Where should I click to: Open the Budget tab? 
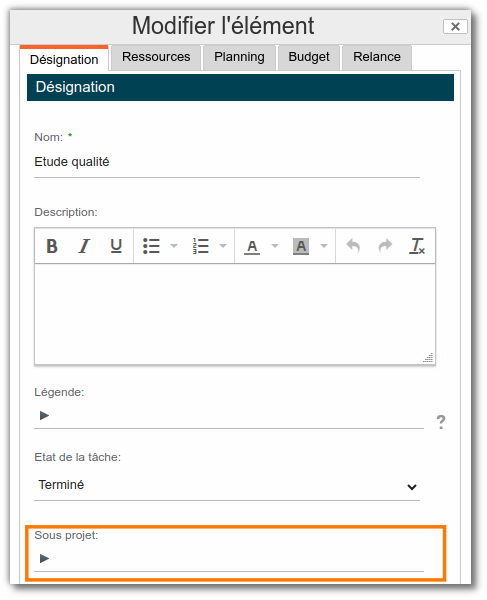coord(309,57)
